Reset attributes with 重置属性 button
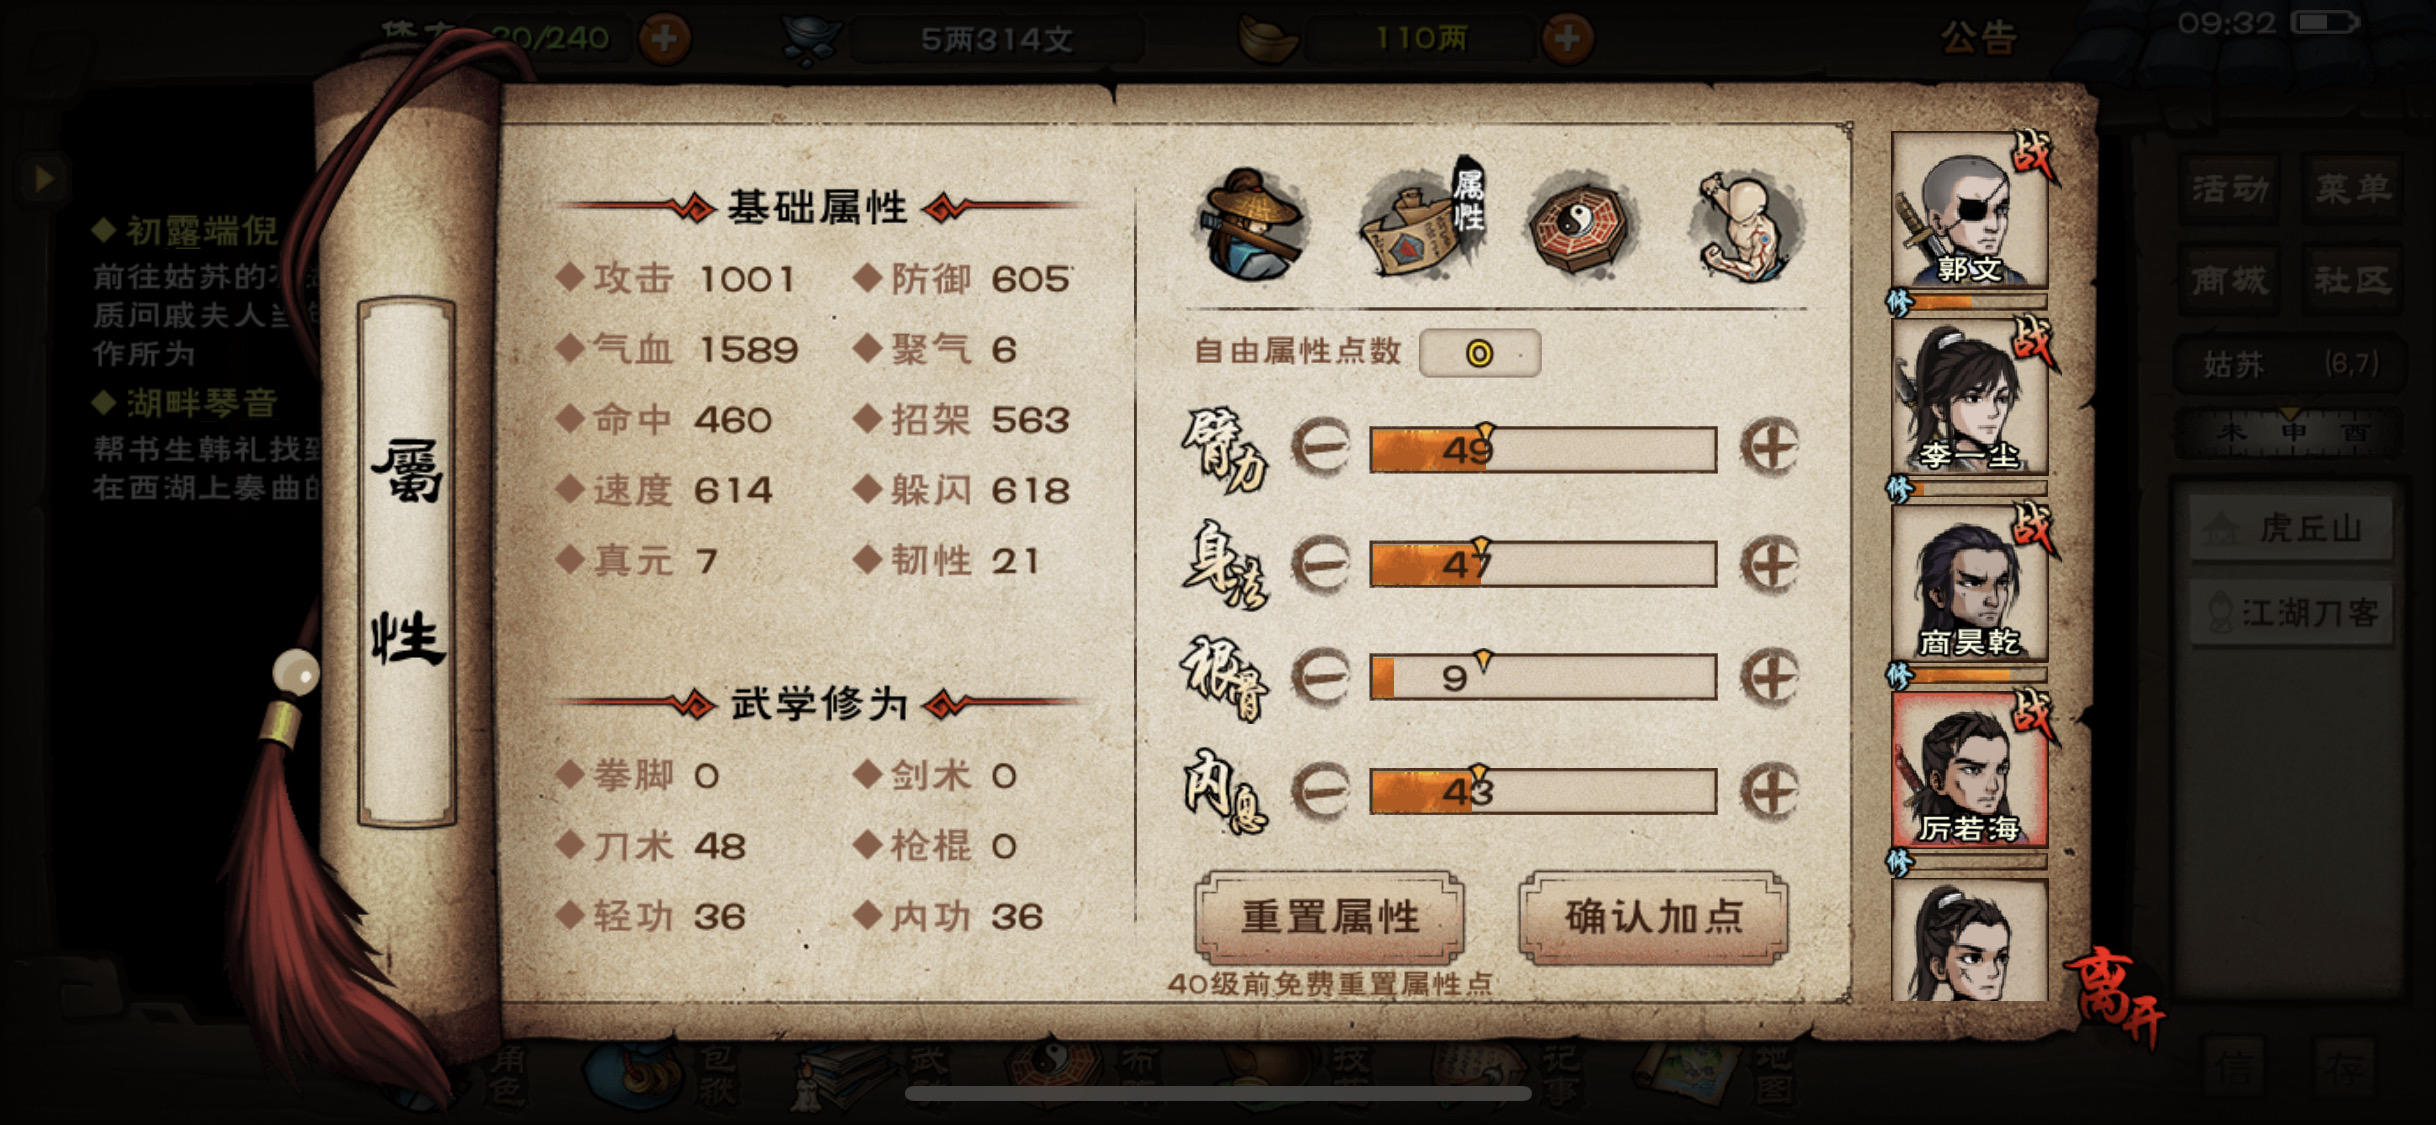The image size is (2436, 1125). [1330, 917]
